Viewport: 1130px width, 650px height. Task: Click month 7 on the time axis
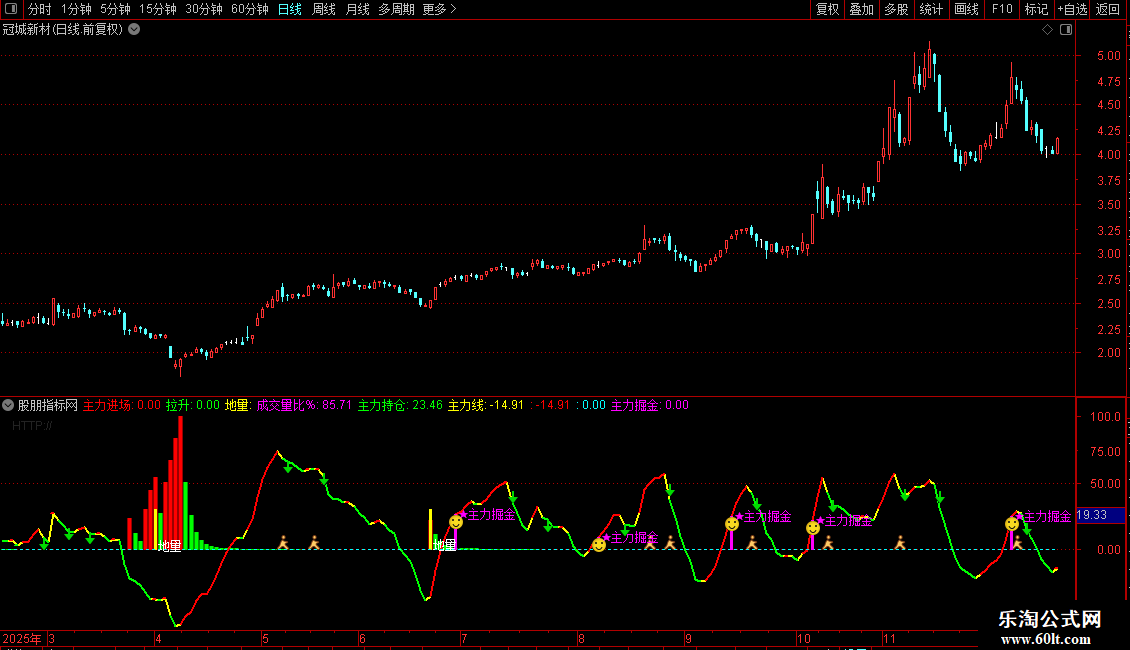pos(464,638)
